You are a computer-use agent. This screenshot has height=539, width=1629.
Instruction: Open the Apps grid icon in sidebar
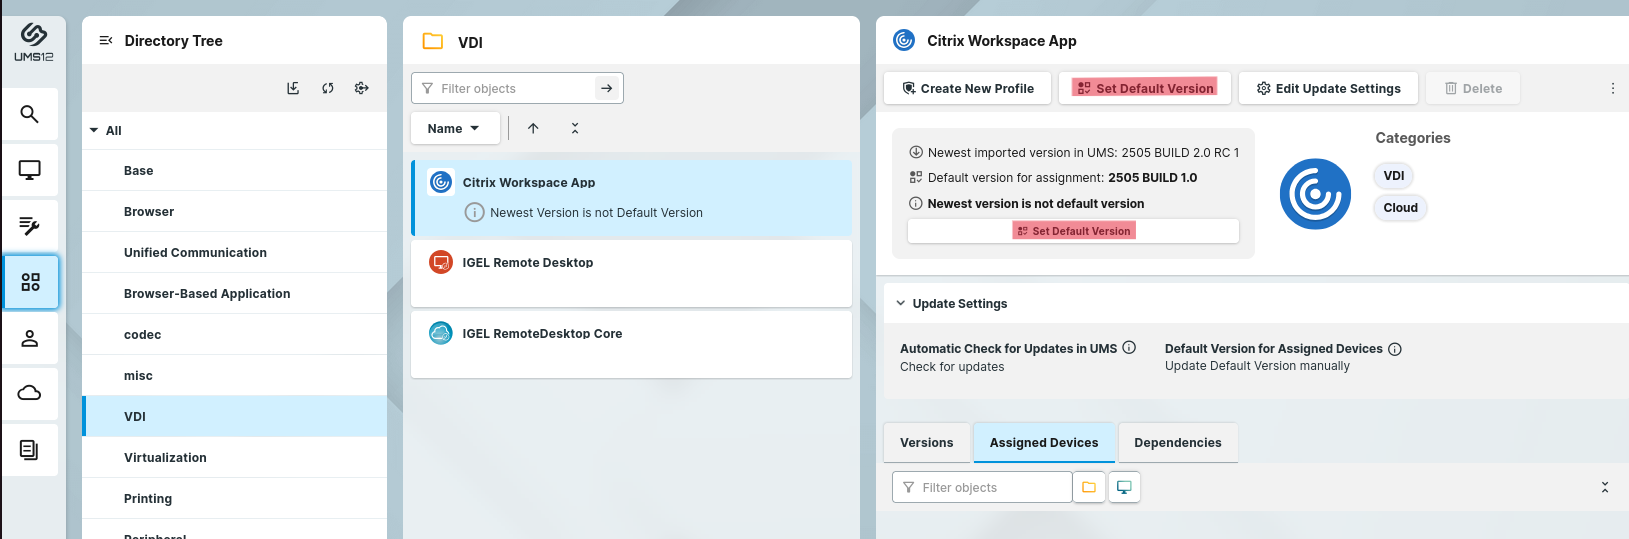coord(30,282)
